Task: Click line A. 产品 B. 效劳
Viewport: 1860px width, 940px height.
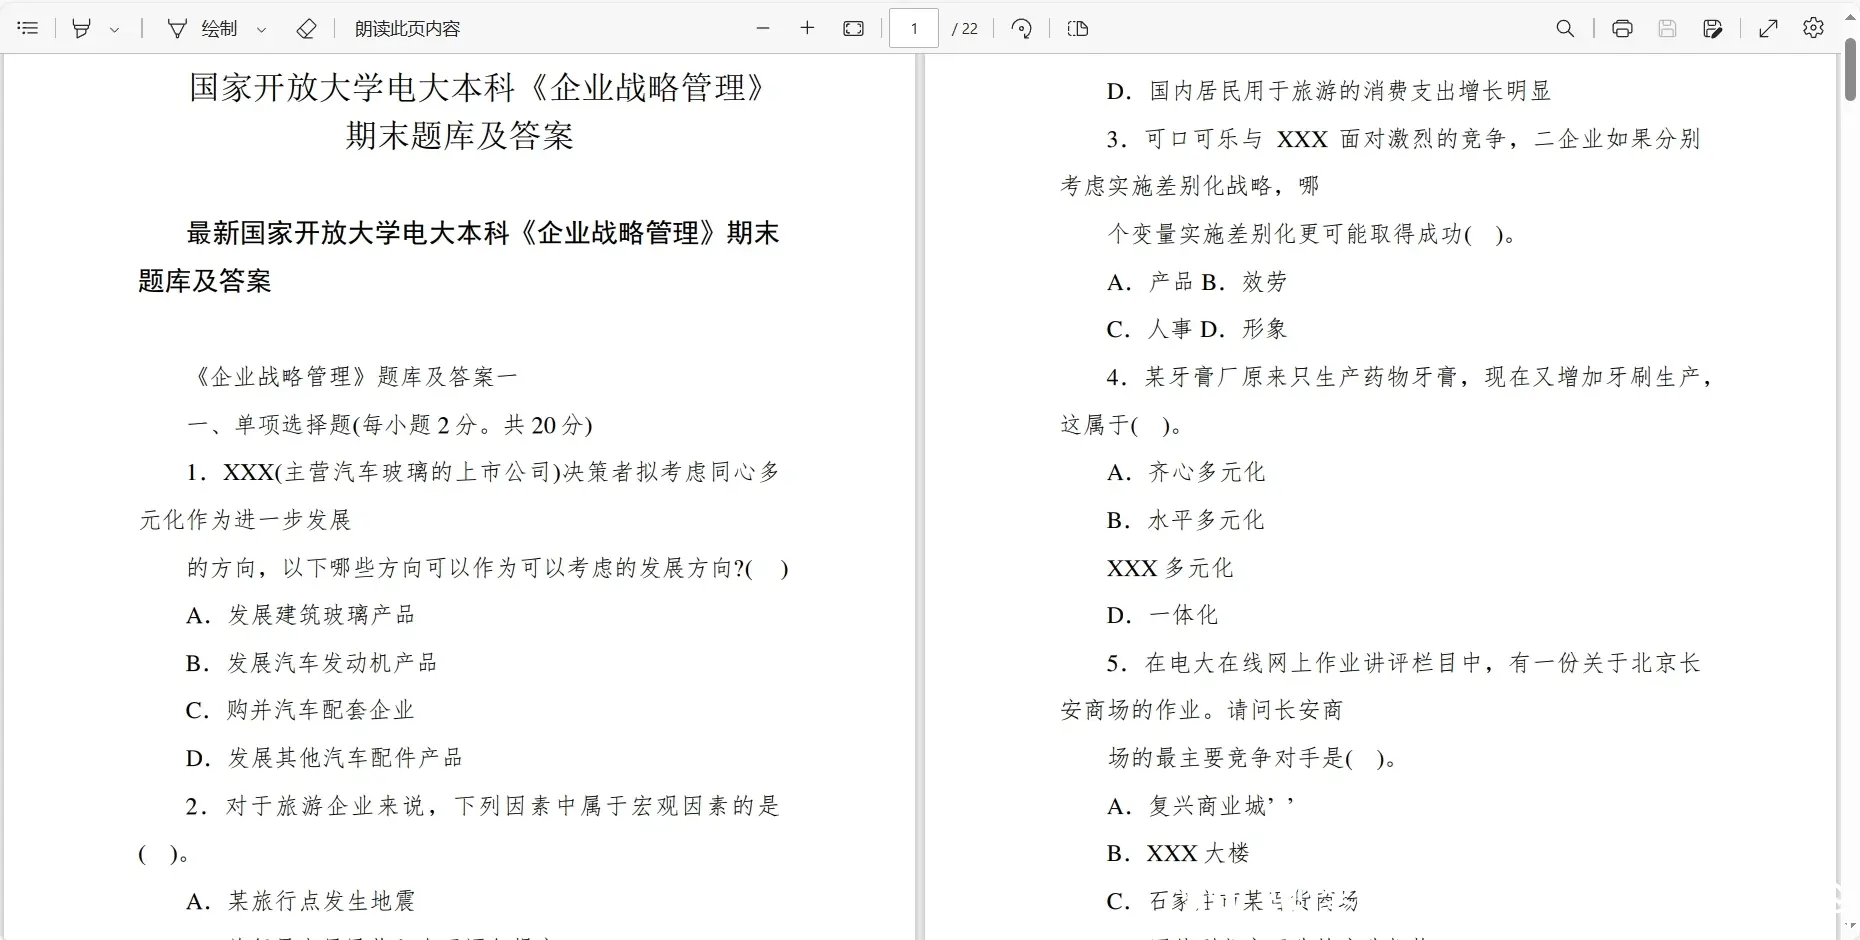Action: pyautogui.click(x=1197, y=281)
